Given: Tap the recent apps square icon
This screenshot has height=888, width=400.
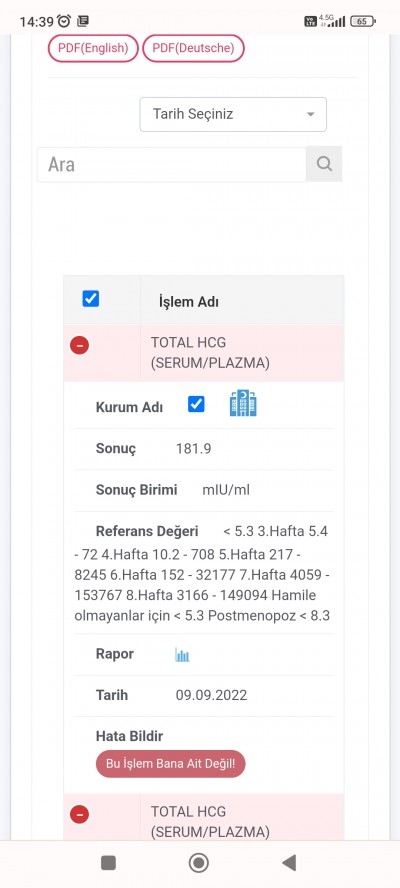Looking at the screenshot, I should [108, 863].
